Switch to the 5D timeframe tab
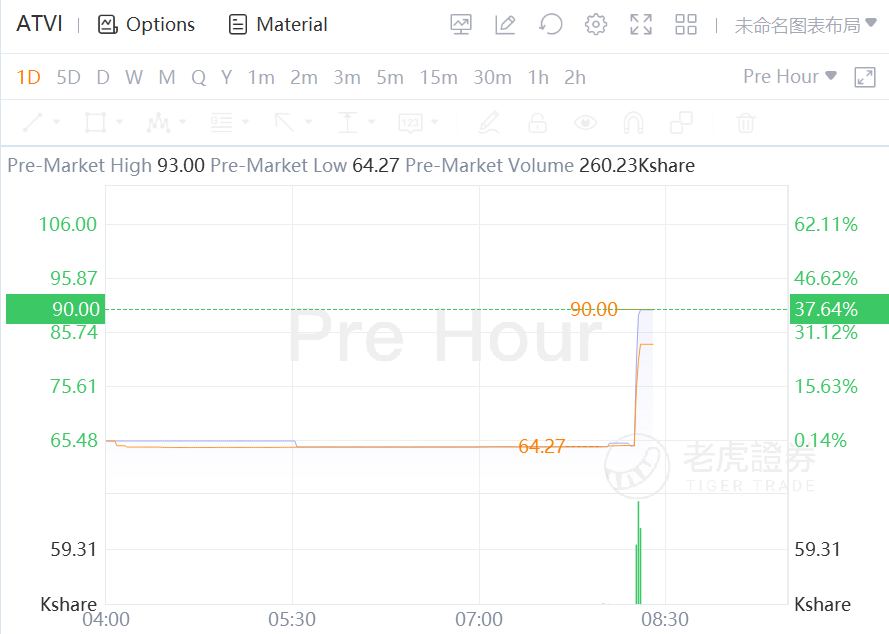889x634 pixels. click(x=68, y=77)
